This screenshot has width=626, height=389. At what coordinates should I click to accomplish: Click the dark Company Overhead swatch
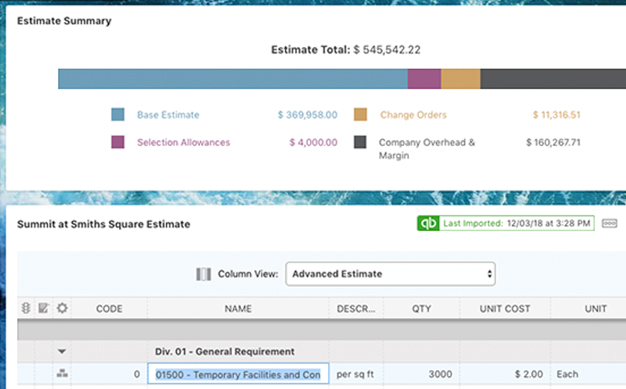[360, 142]
